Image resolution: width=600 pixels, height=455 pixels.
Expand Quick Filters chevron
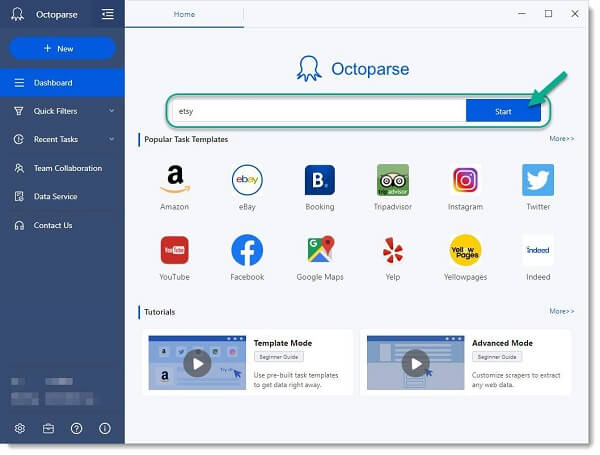tap(111, 111)
